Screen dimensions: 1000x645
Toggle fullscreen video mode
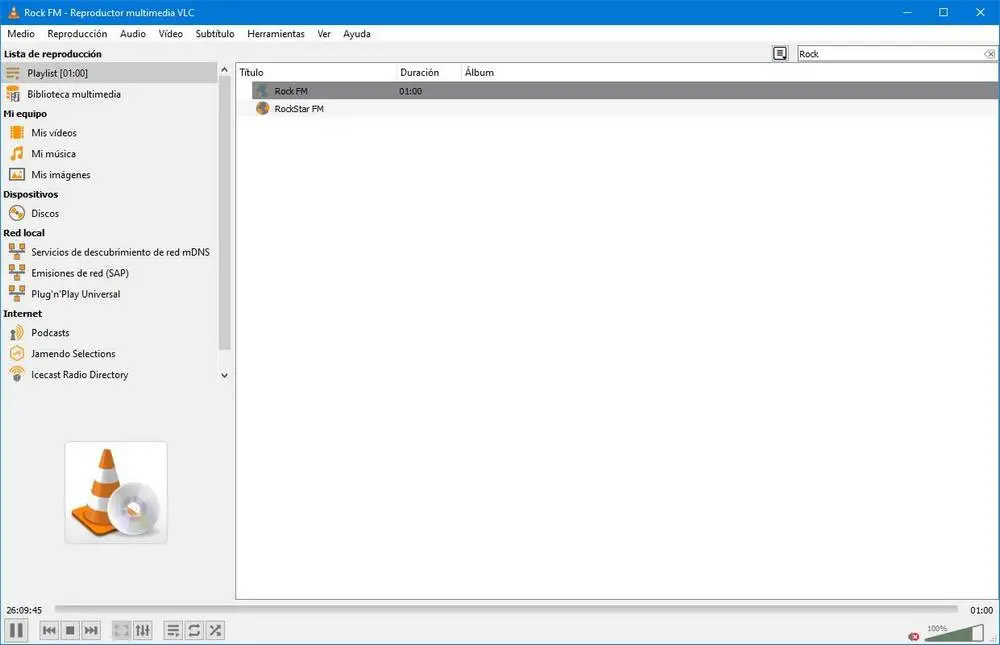(x=121, y=630)
